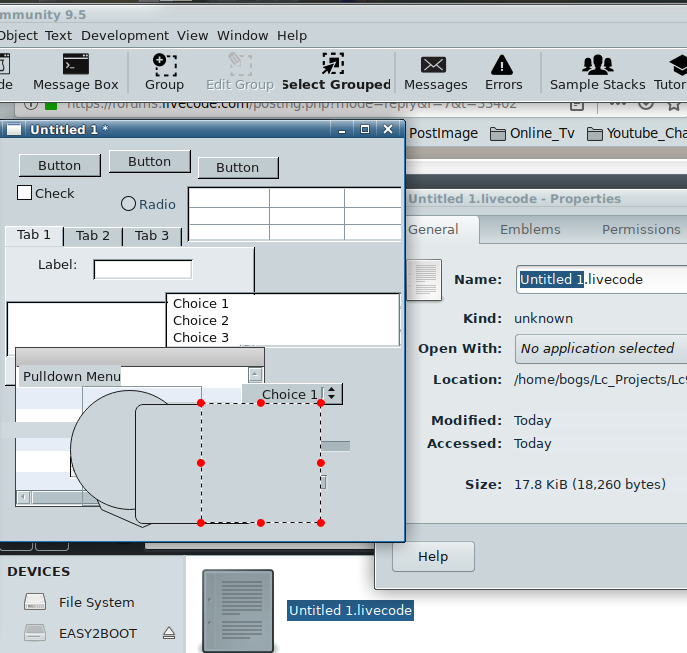Select the Radio option button
Viewport: 687px width, 653px height.
(128, 204)
